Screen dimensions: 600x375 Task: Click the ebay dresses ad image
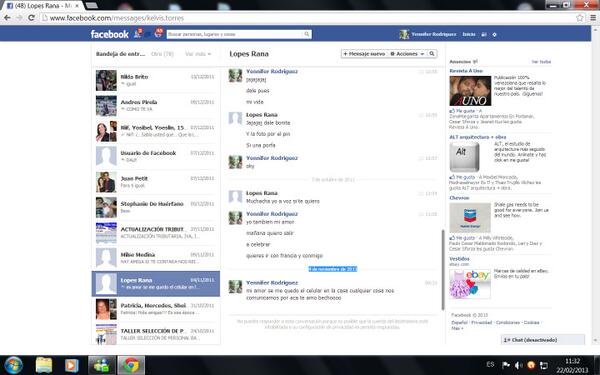(470, 284)
